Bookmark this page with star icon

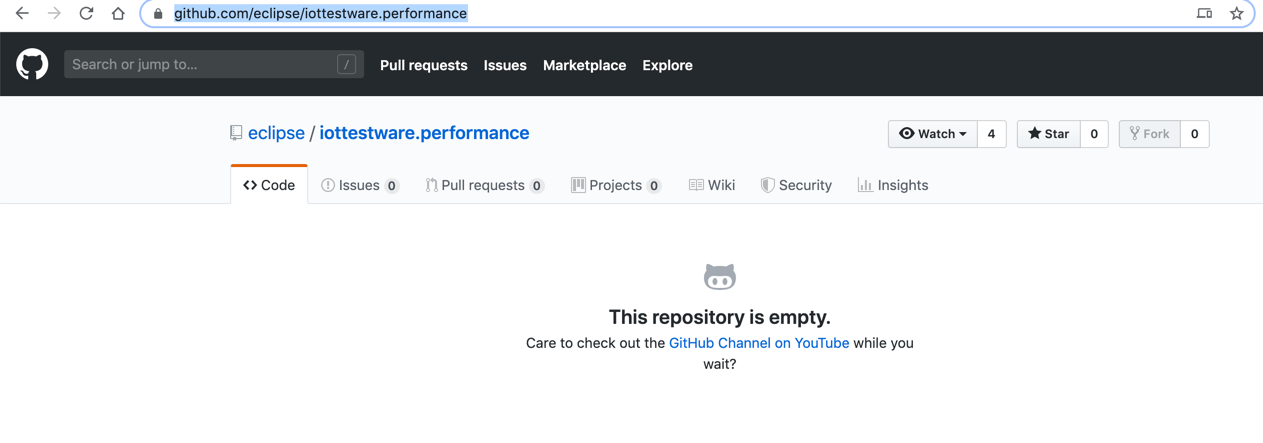[1237, 14]
